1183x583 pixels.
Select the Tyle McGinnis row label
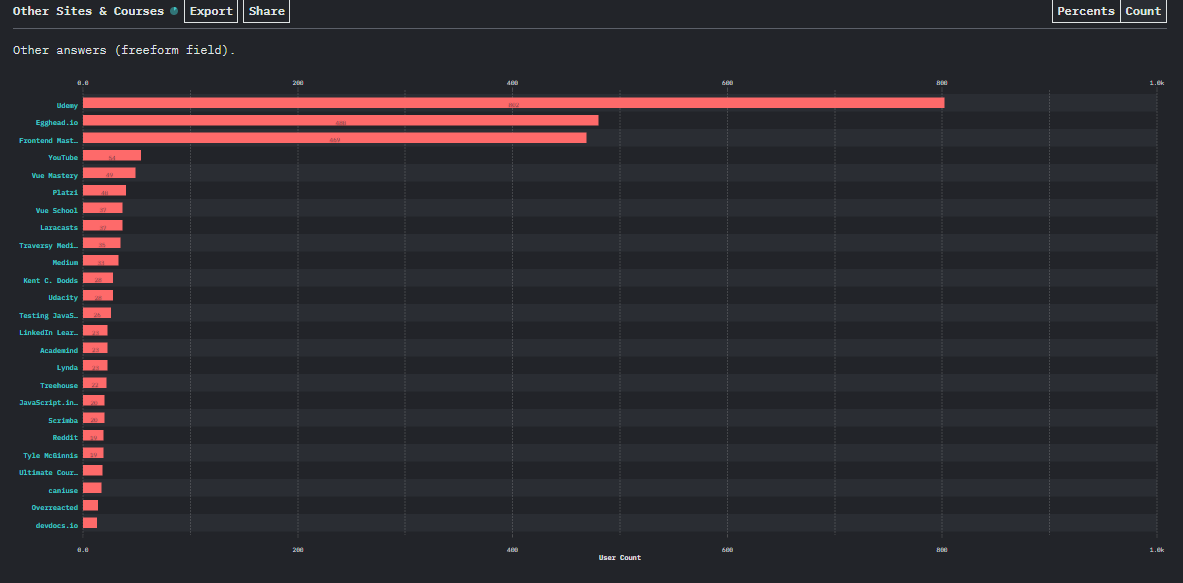pos(51,456)
